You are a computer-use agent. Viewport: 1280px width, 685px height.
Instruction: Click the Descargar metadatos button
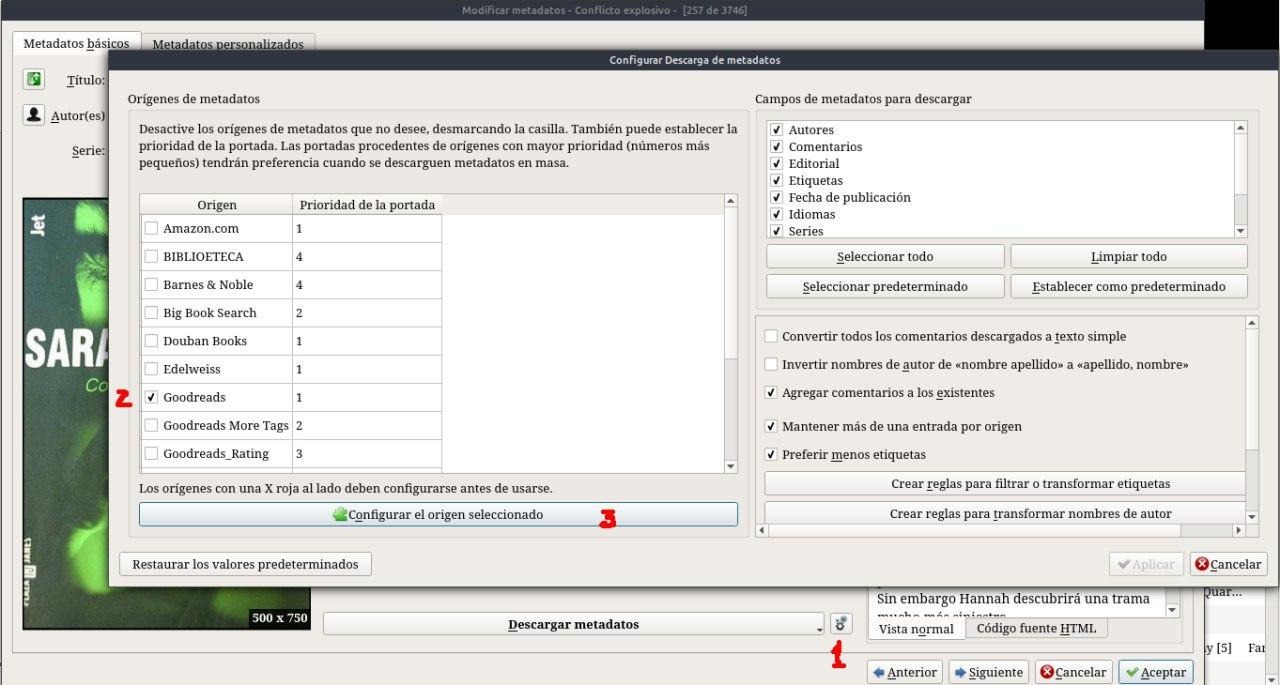(x=572, y=624)
